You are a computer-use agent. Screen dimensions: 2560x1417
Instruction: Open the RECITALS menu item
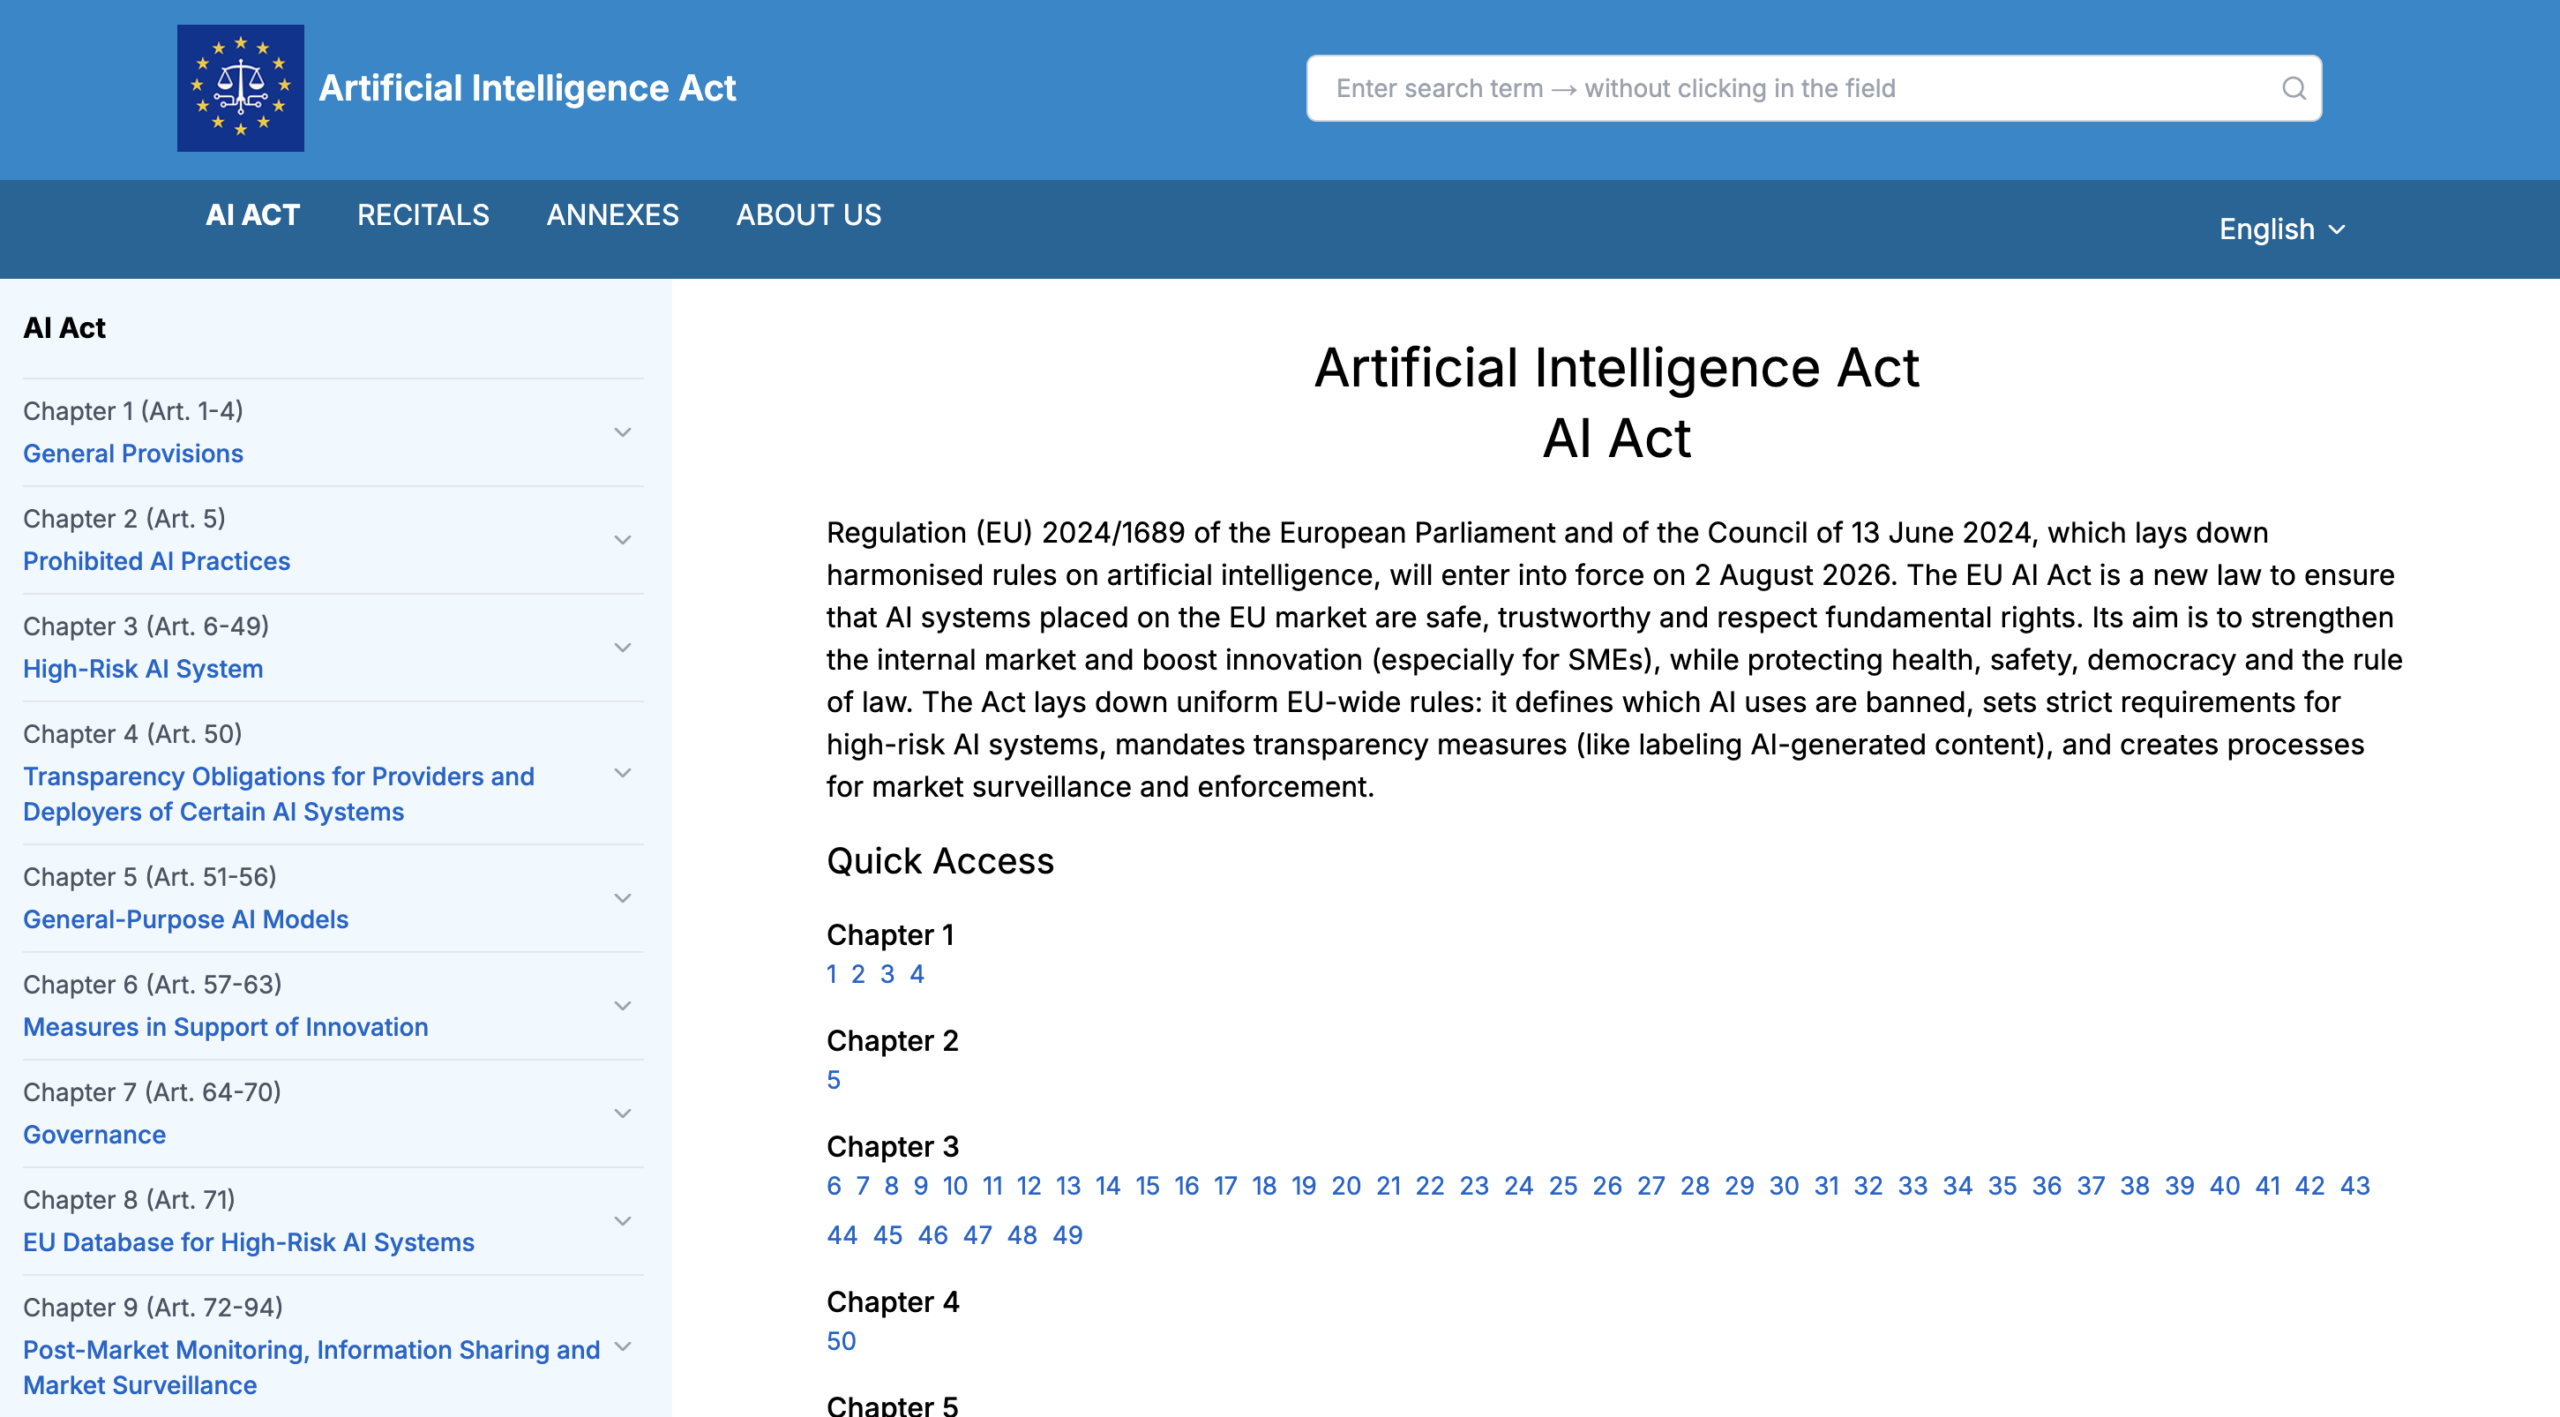coord(423,215)
